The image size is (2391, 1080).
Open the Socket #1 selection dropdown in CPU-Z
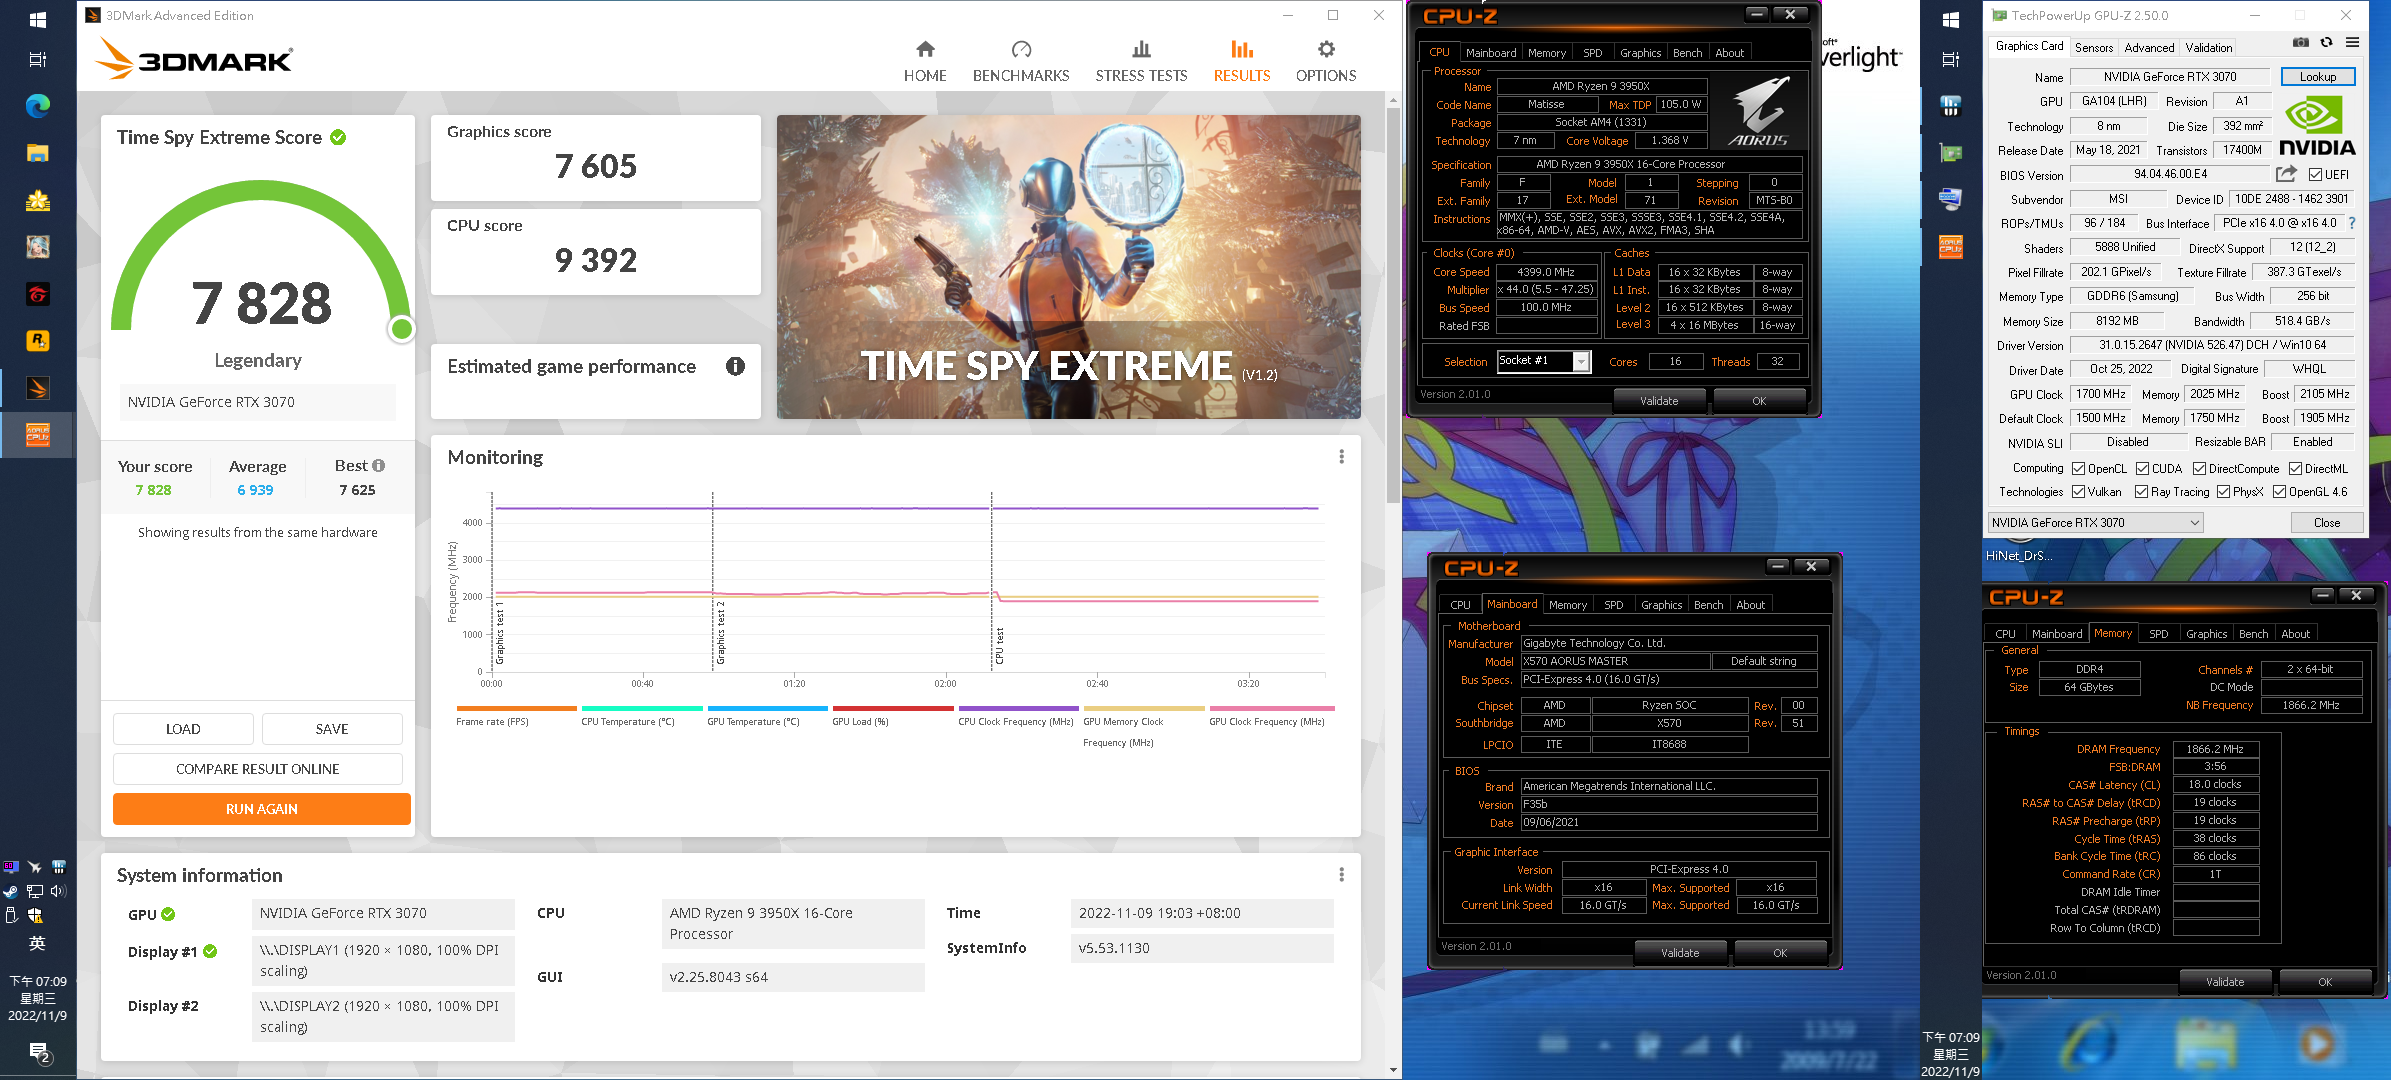[x=1543, y=361]
